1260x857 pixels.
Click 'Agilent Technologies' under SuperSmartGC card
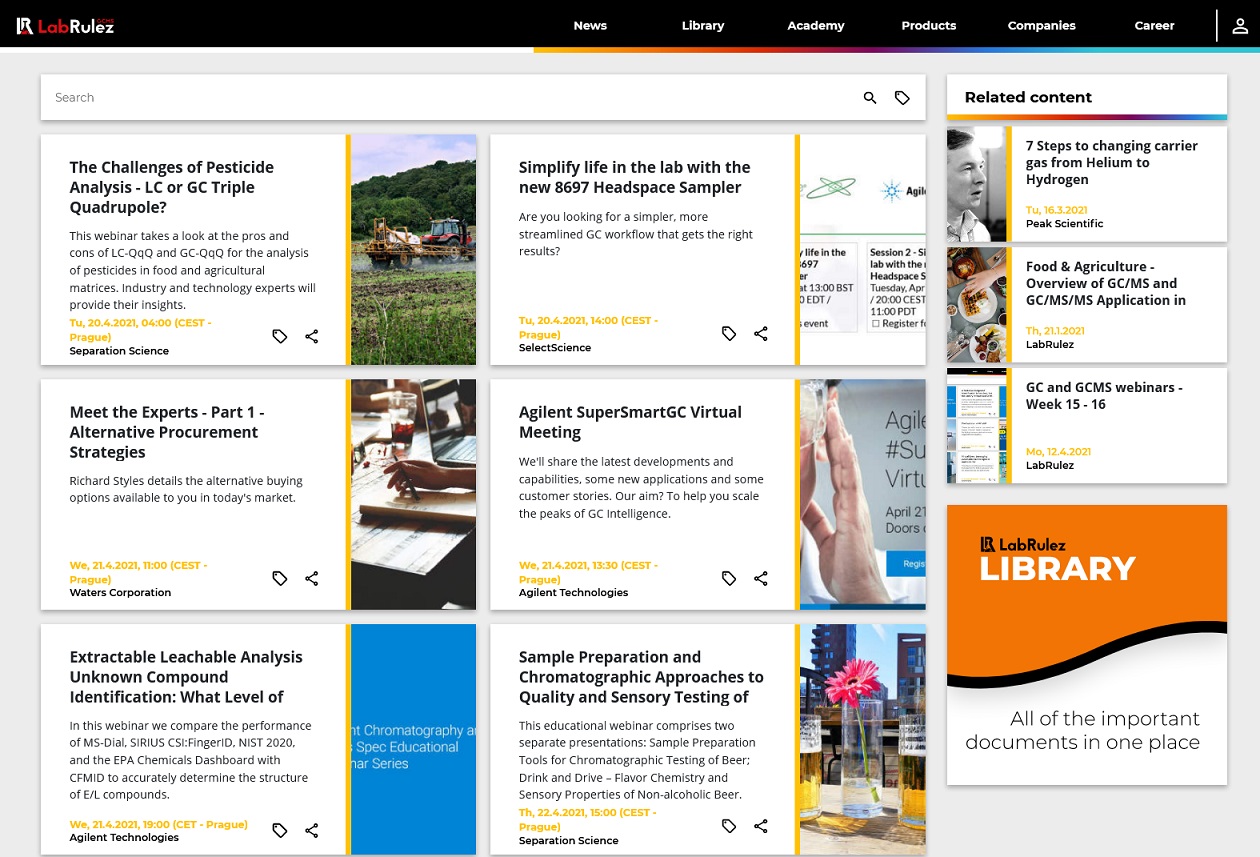tap(573, 593)
